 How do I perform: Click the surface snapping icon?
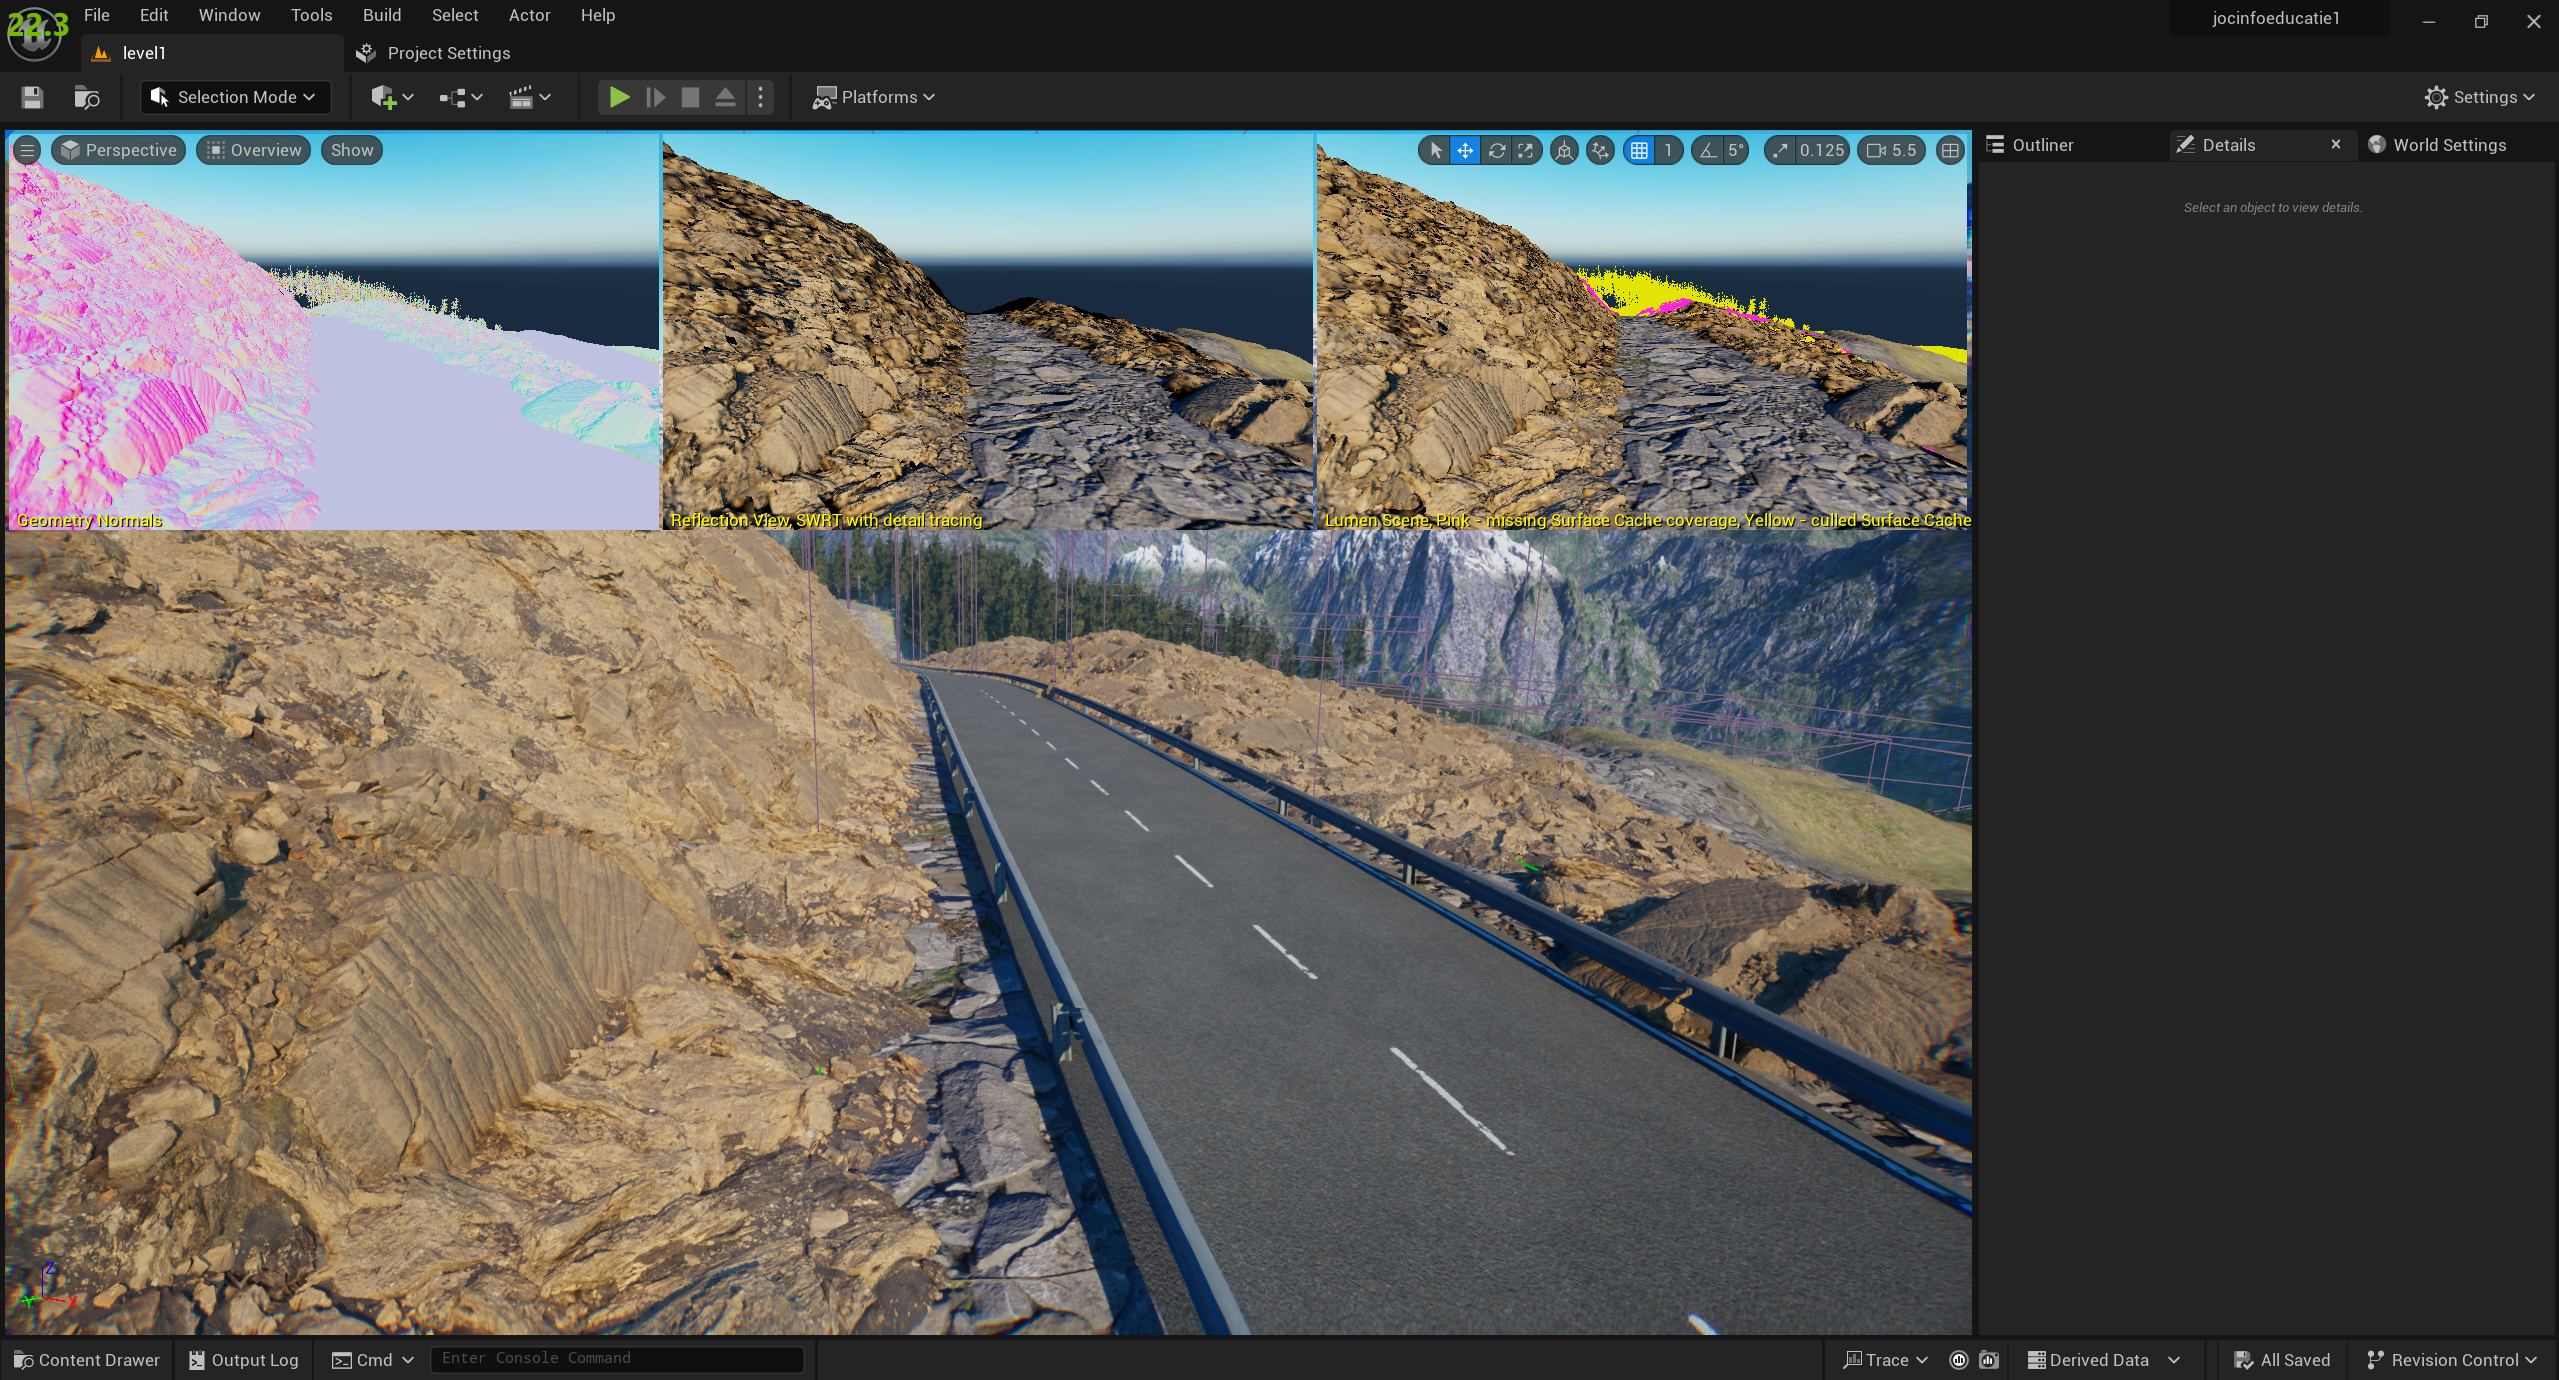point(1600,150)
